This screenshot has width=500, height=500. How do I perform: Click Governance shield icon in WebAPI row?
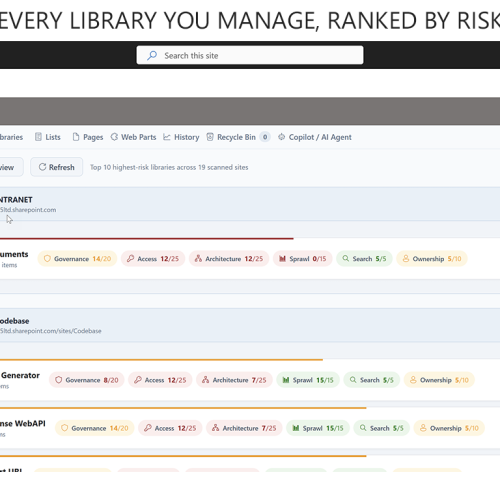pyautogui.click(x=65, y=428)
